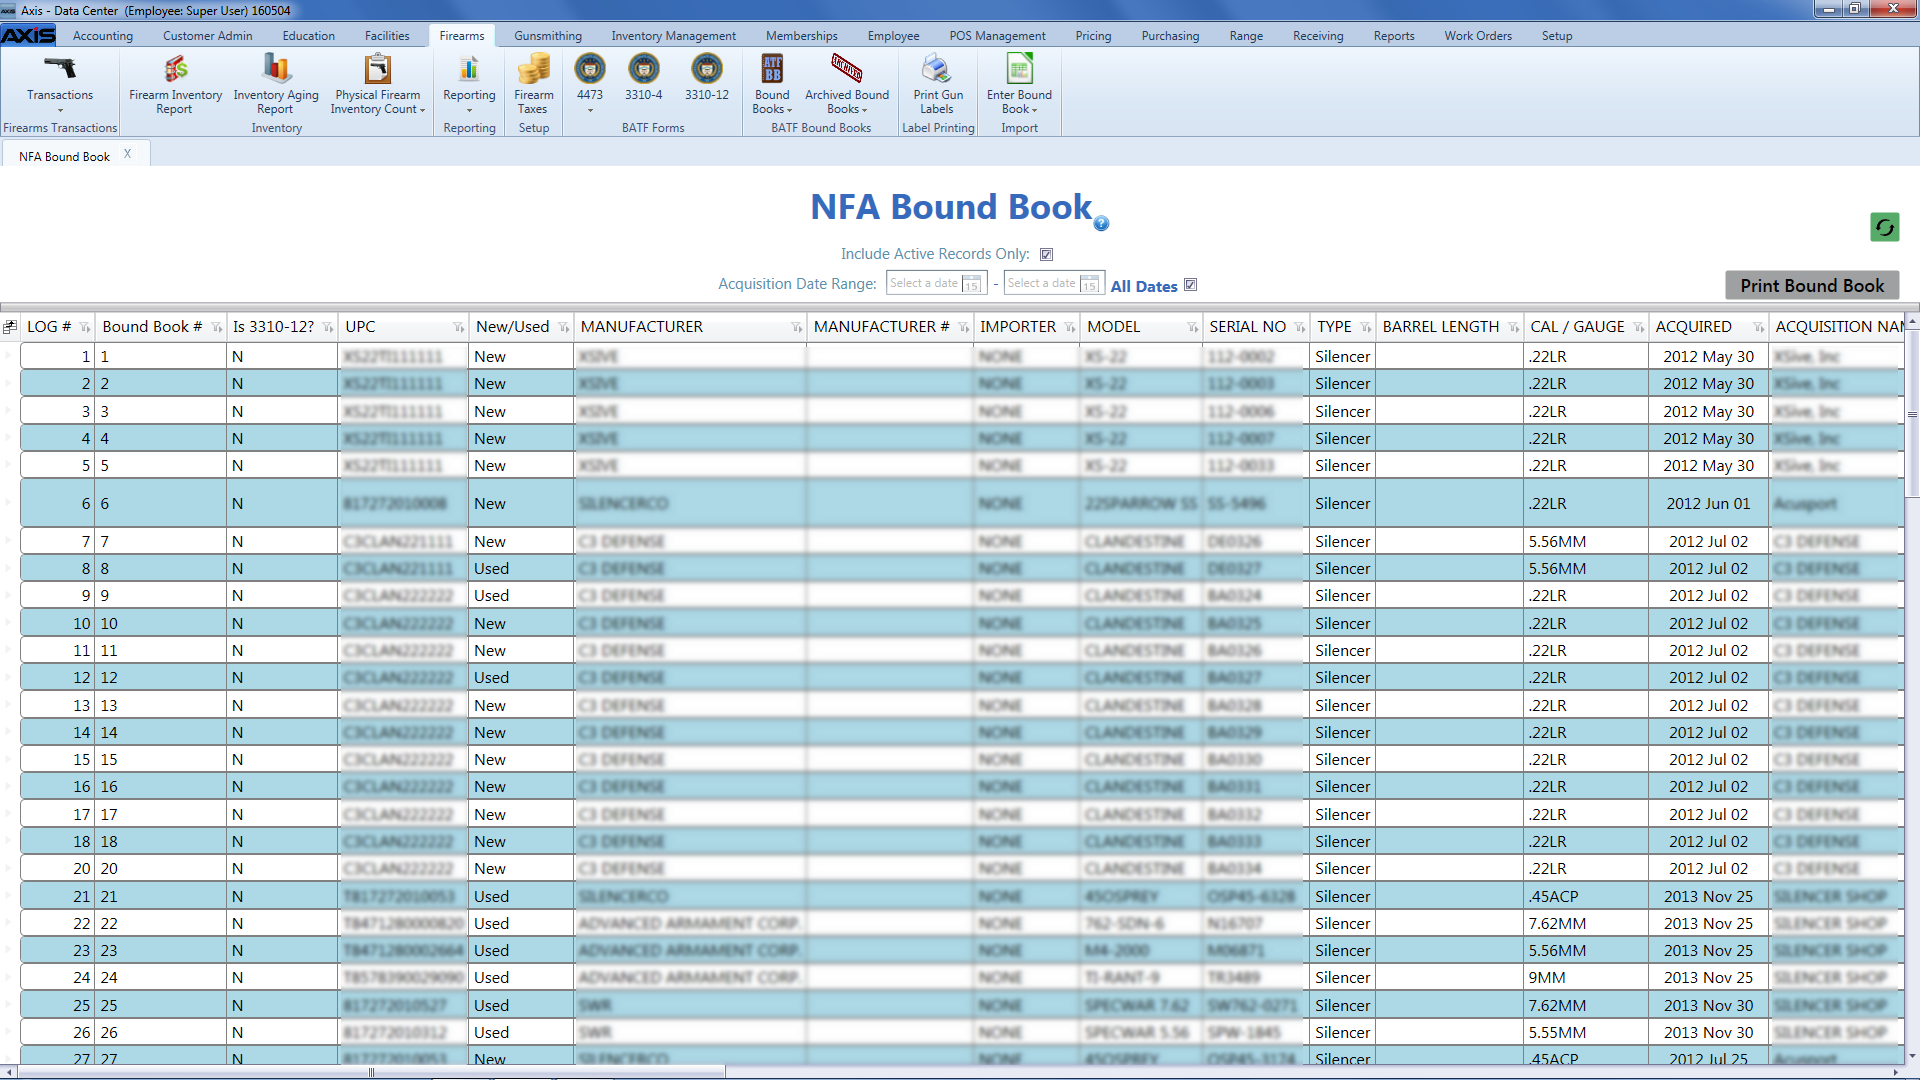The height and width of the screenshot is (1080, 1920).
Task: Open Firearm Taxes setup
Action: 533,83
